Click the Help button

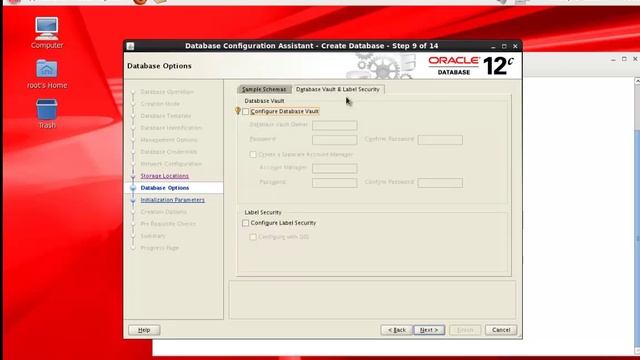[144, 330]
